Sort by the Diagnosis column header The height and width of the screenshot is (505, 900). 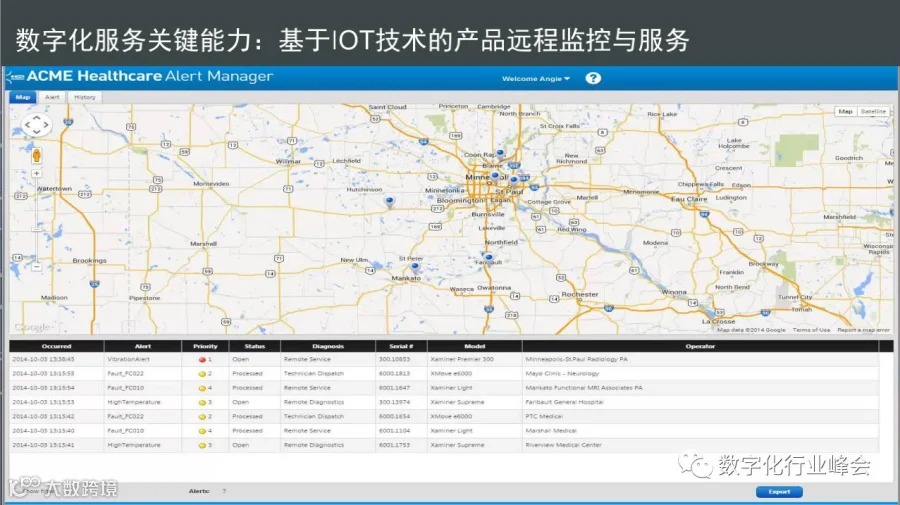tap(328, 346)
